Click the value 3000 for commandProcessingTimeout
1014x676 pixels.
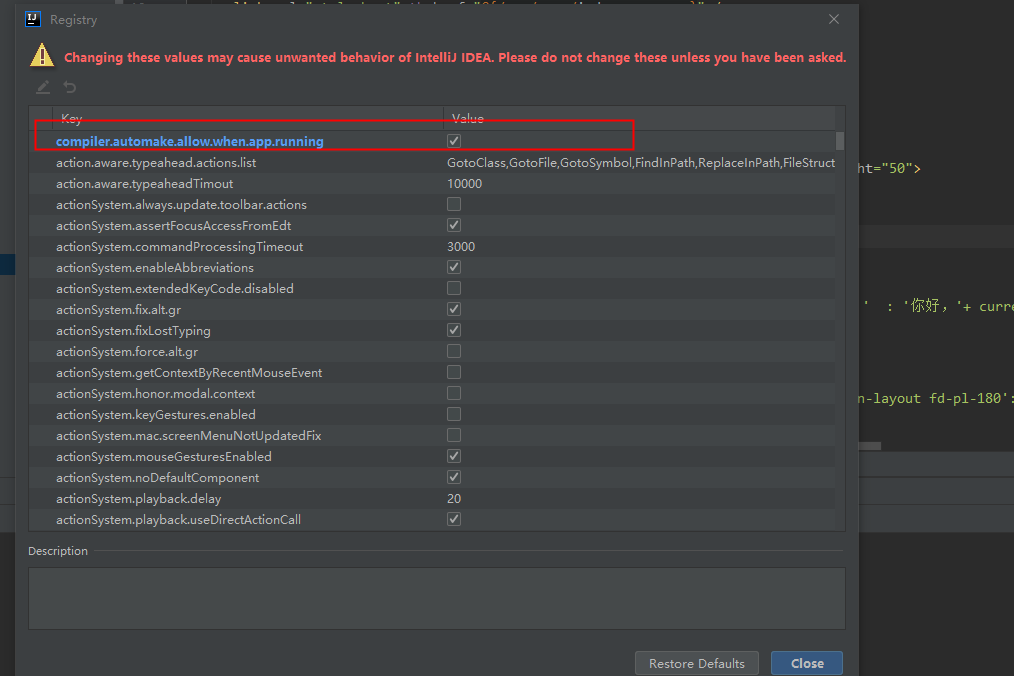click(x=461, y=246)
